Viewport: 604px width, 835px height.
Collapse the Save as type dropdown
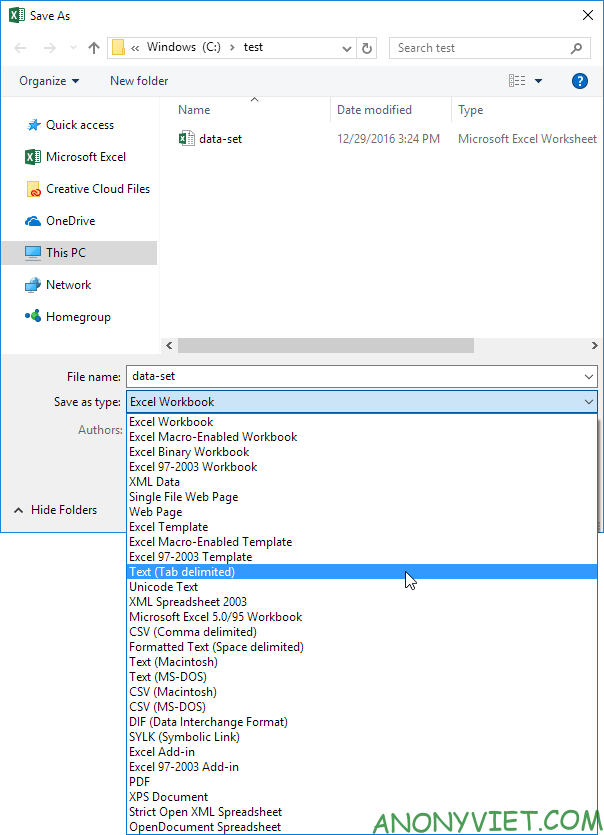587,402
